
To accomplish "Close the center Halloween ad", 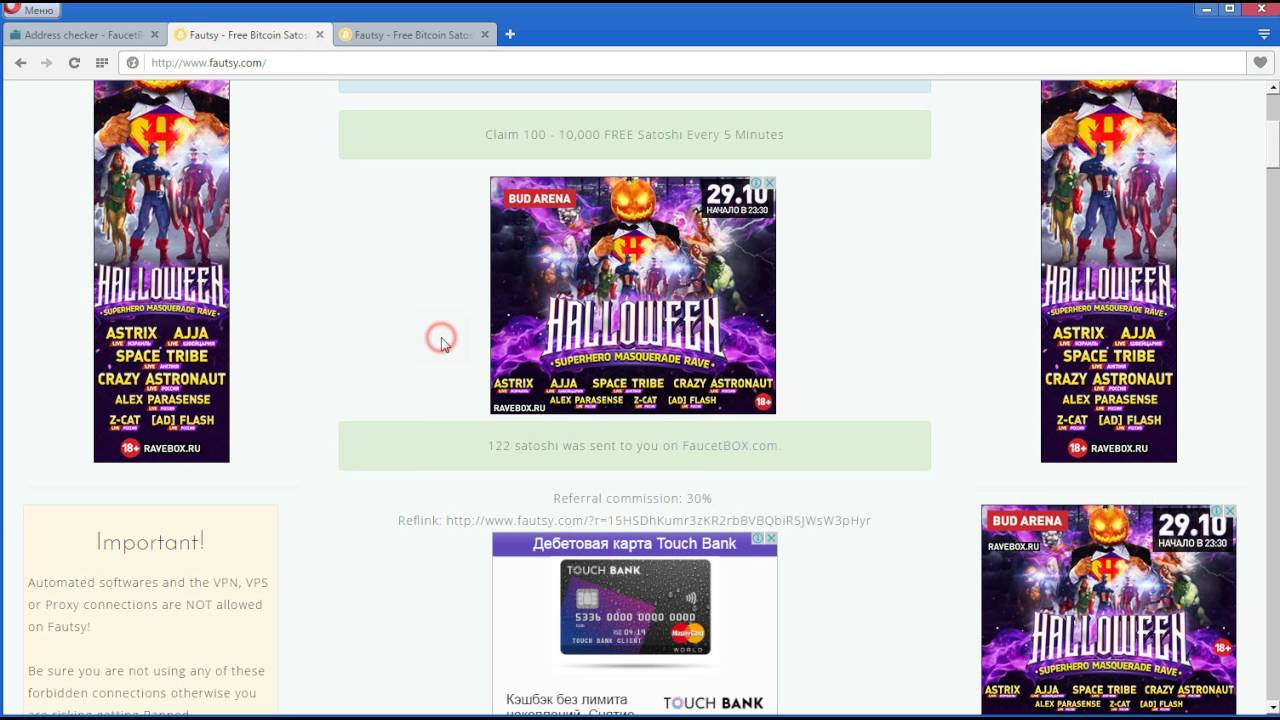I will pyautogui.click(x=770, y=183).
